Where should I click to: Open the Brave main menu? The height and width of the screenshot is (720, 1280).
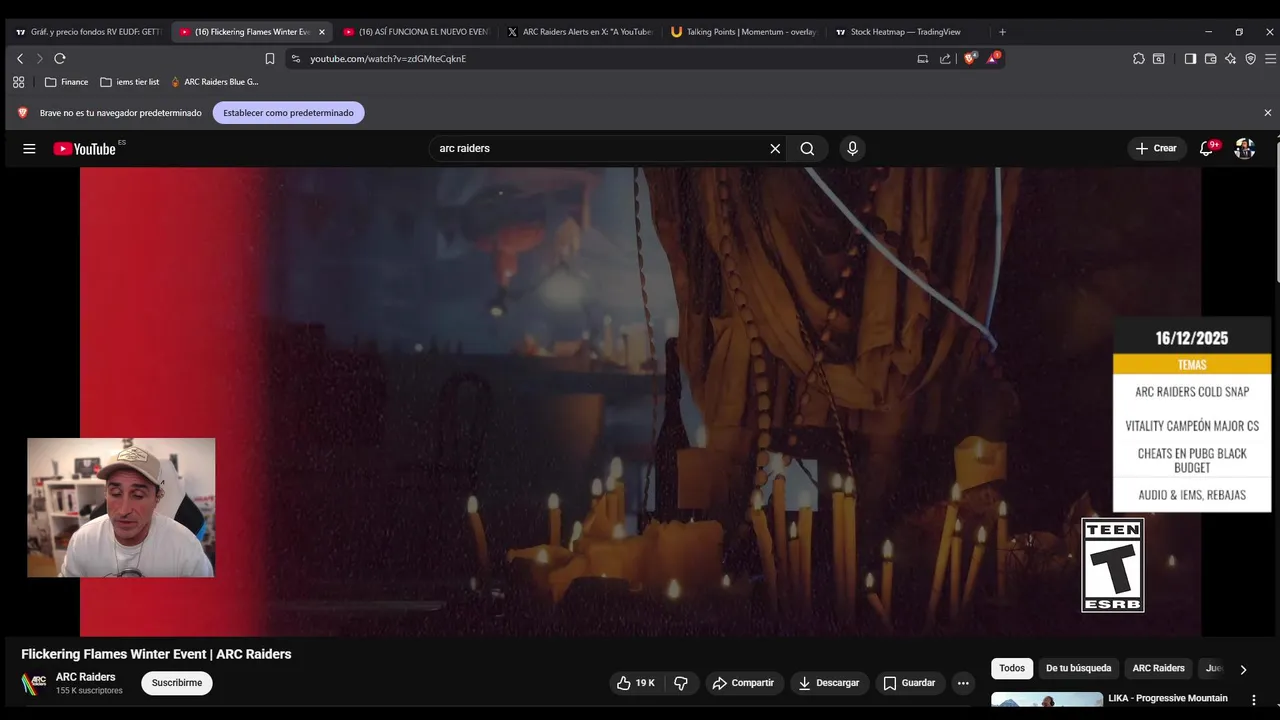coord(1269,59)
